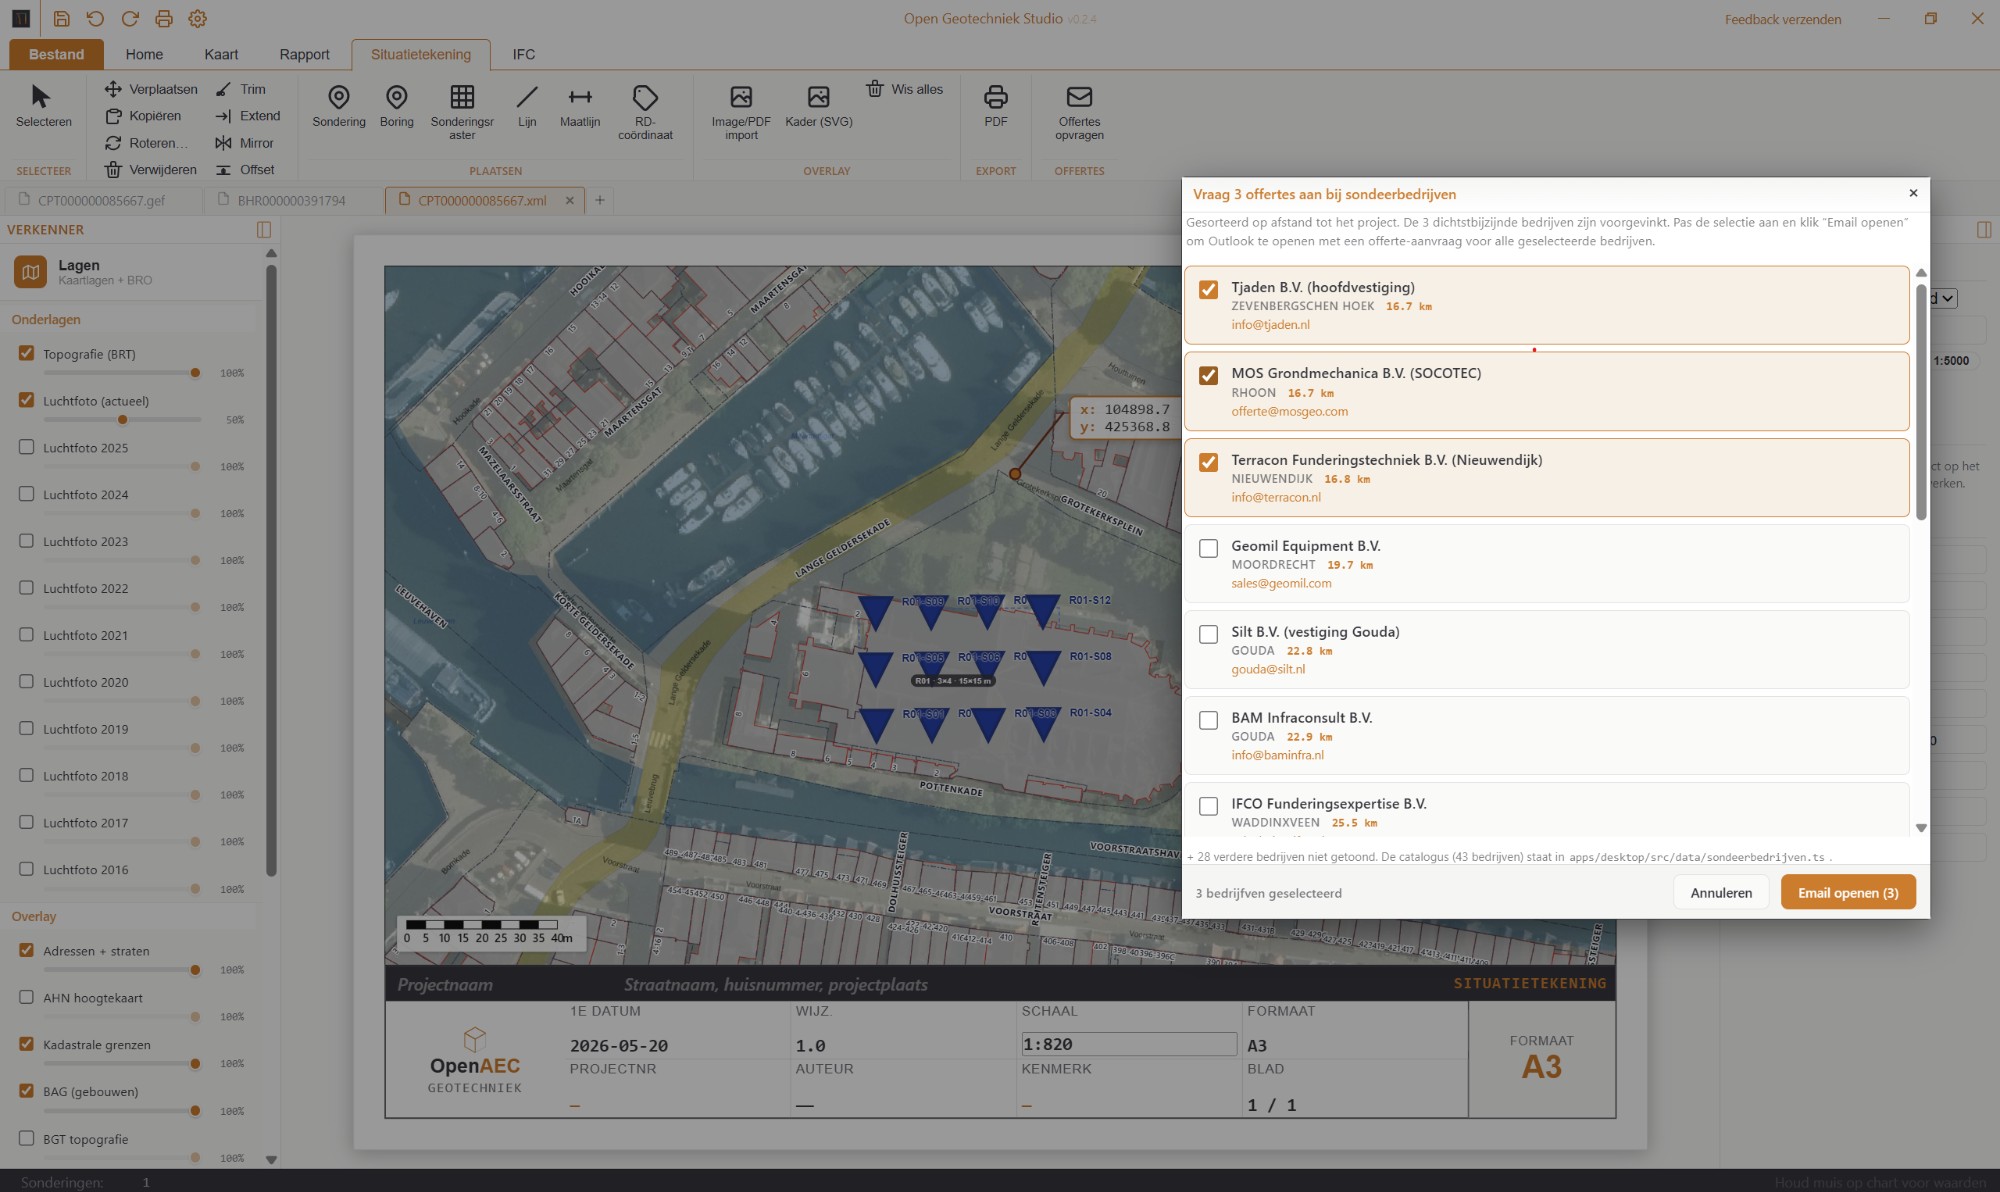Switch to the Kaart ribbon tab
The height and width of the screenshot is (1192, 2000).
(x=221, y=54)
